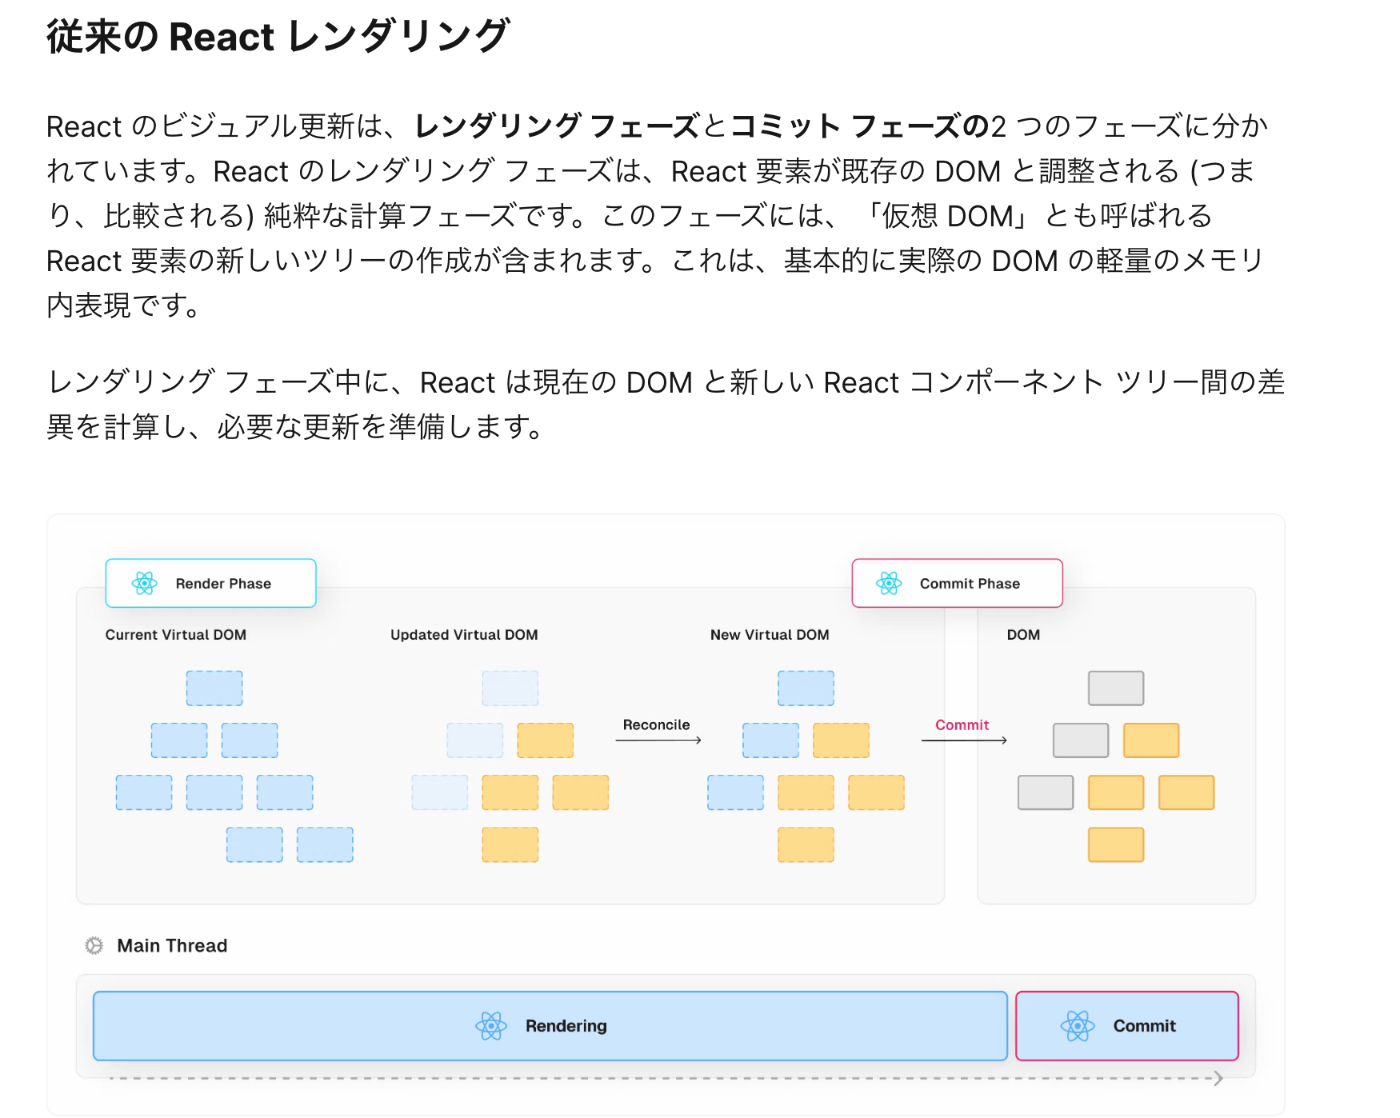The width and height of the screenshot is (1400, 1118).
Task: Click the DOM label in the Commit Phase panel
Action: click(x=1023, y=635)
